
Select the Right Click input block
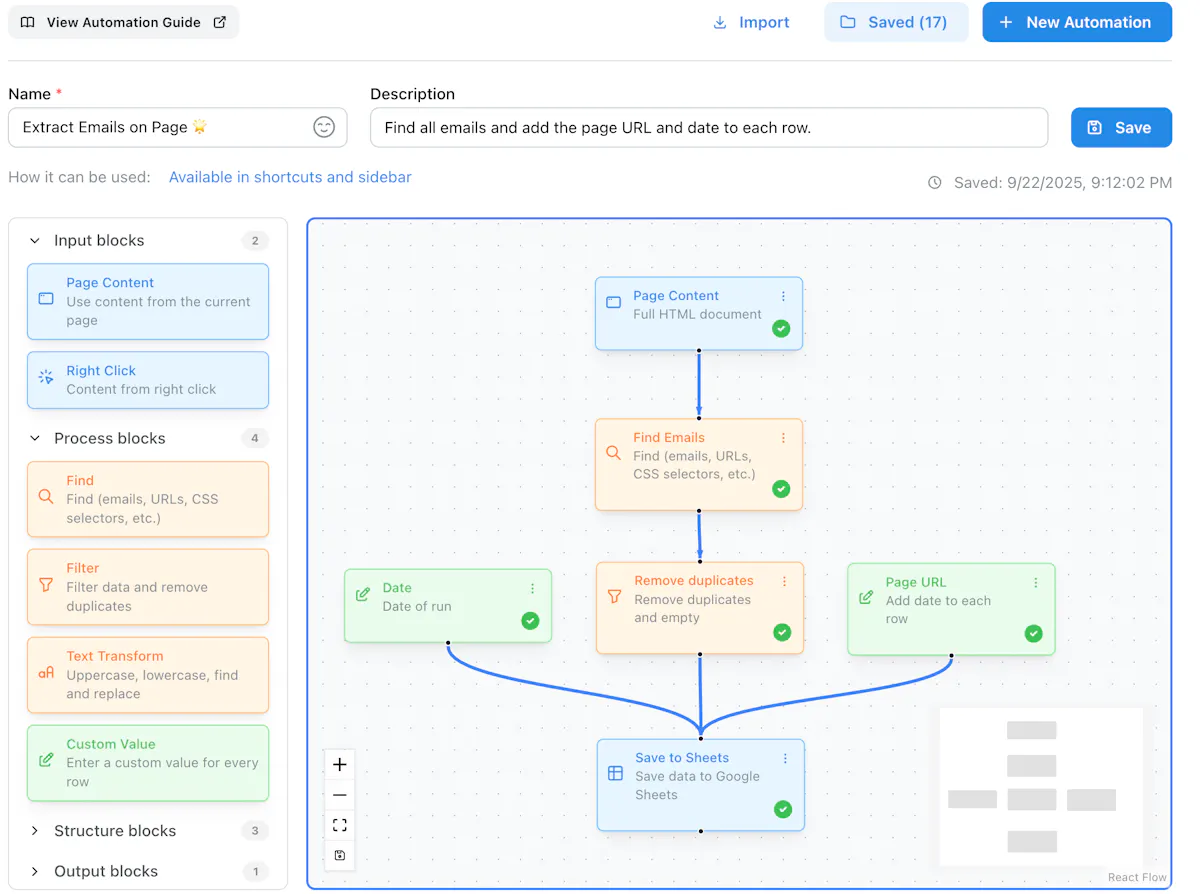coord(148,380)
